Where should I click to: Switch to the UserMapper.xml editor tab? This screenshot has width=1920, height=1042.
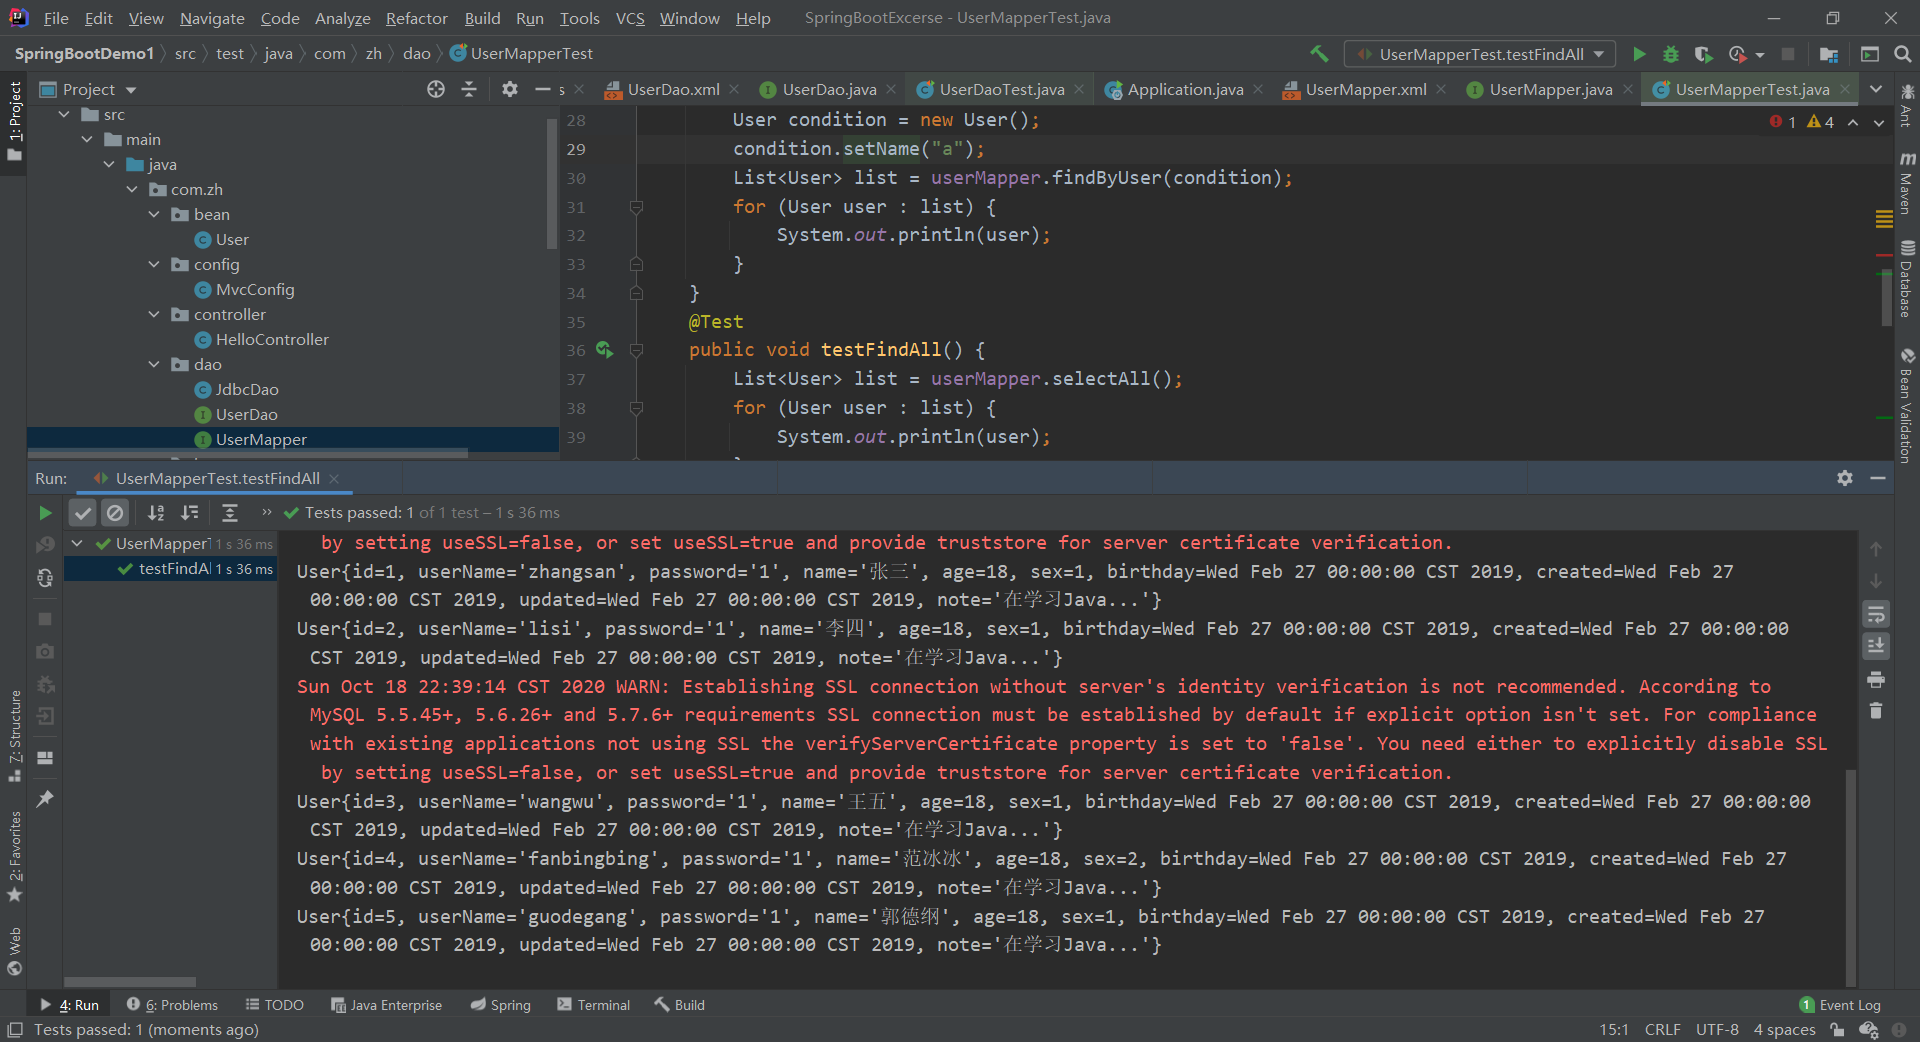pyautogui.click(x=1365, y=90)
